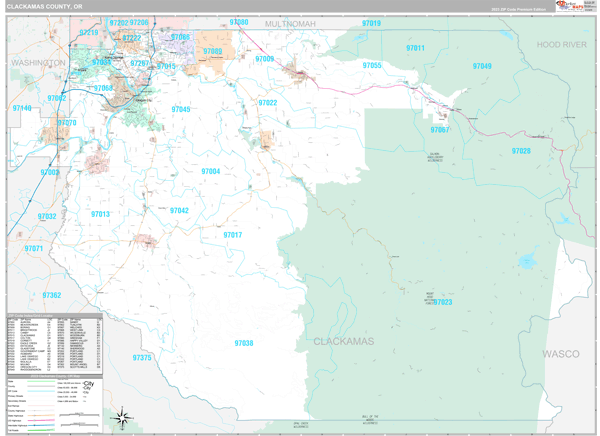Select ZIP code 97013 label
600x436 pixels.
[100, 214]
